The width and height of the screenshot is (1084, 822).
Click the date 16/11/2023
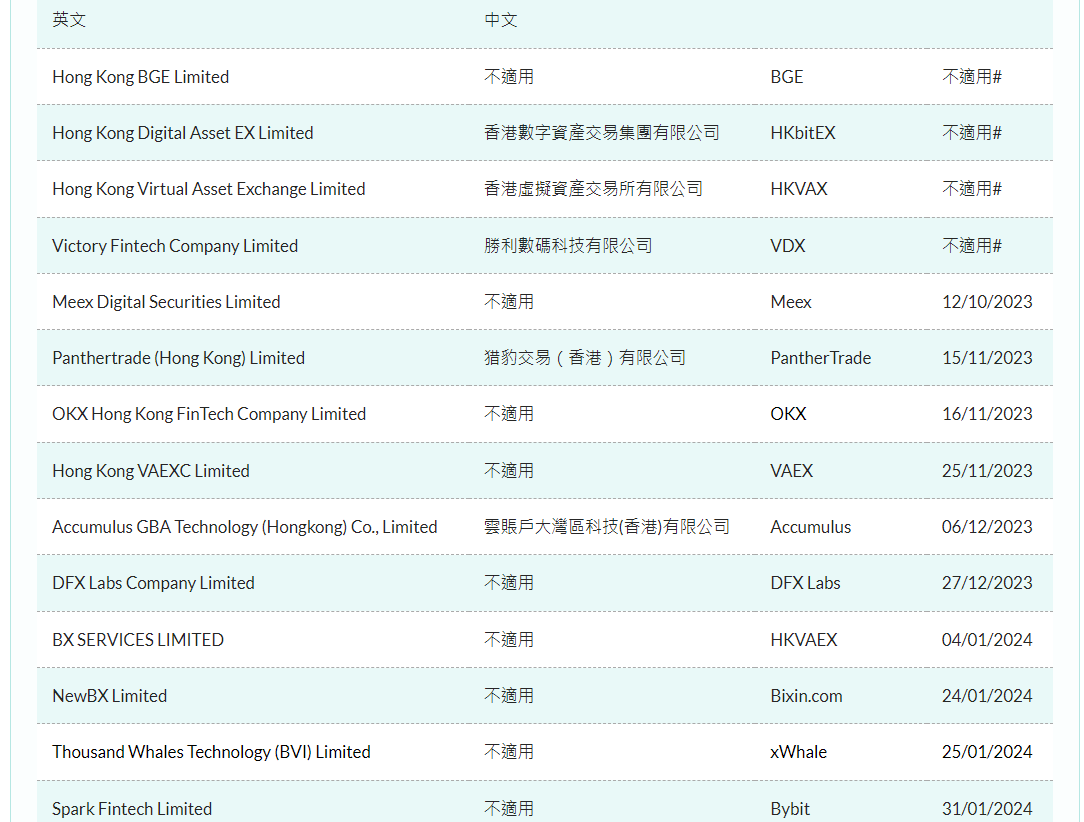987,413
